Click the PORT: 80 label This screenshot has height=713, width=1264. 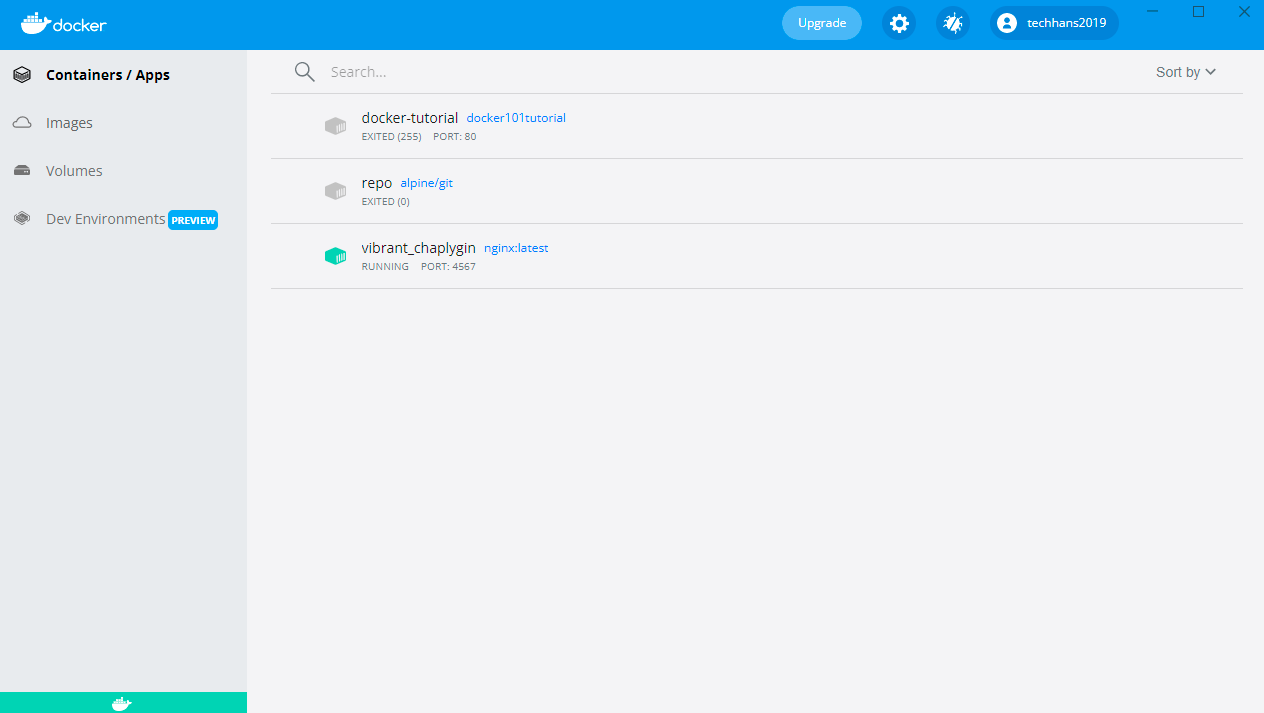click(455, 137)
